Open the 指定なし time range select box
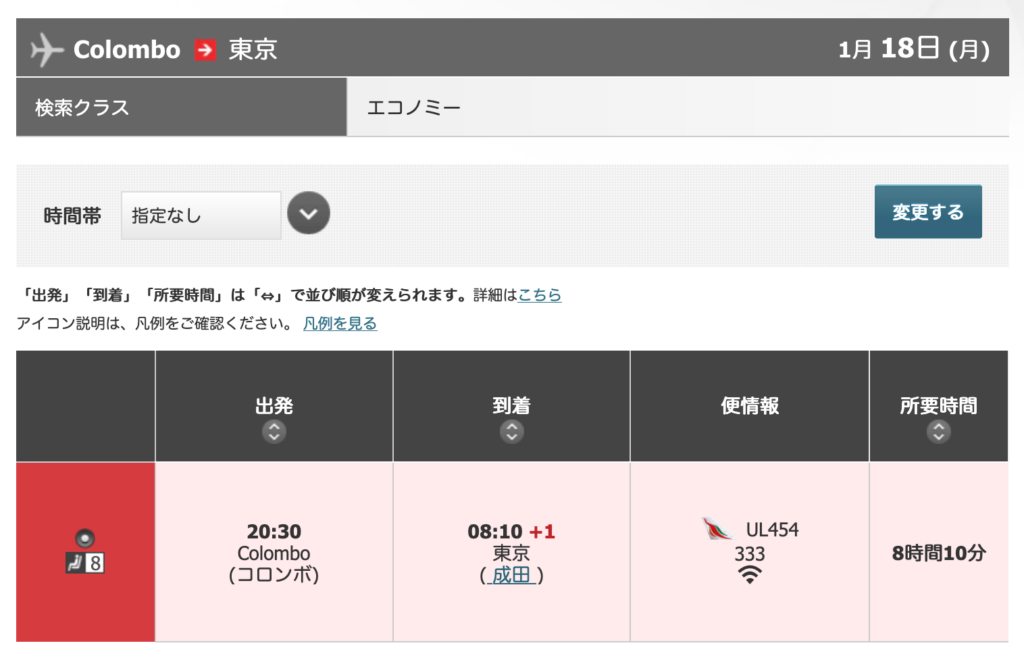 (x=201, y=215)
